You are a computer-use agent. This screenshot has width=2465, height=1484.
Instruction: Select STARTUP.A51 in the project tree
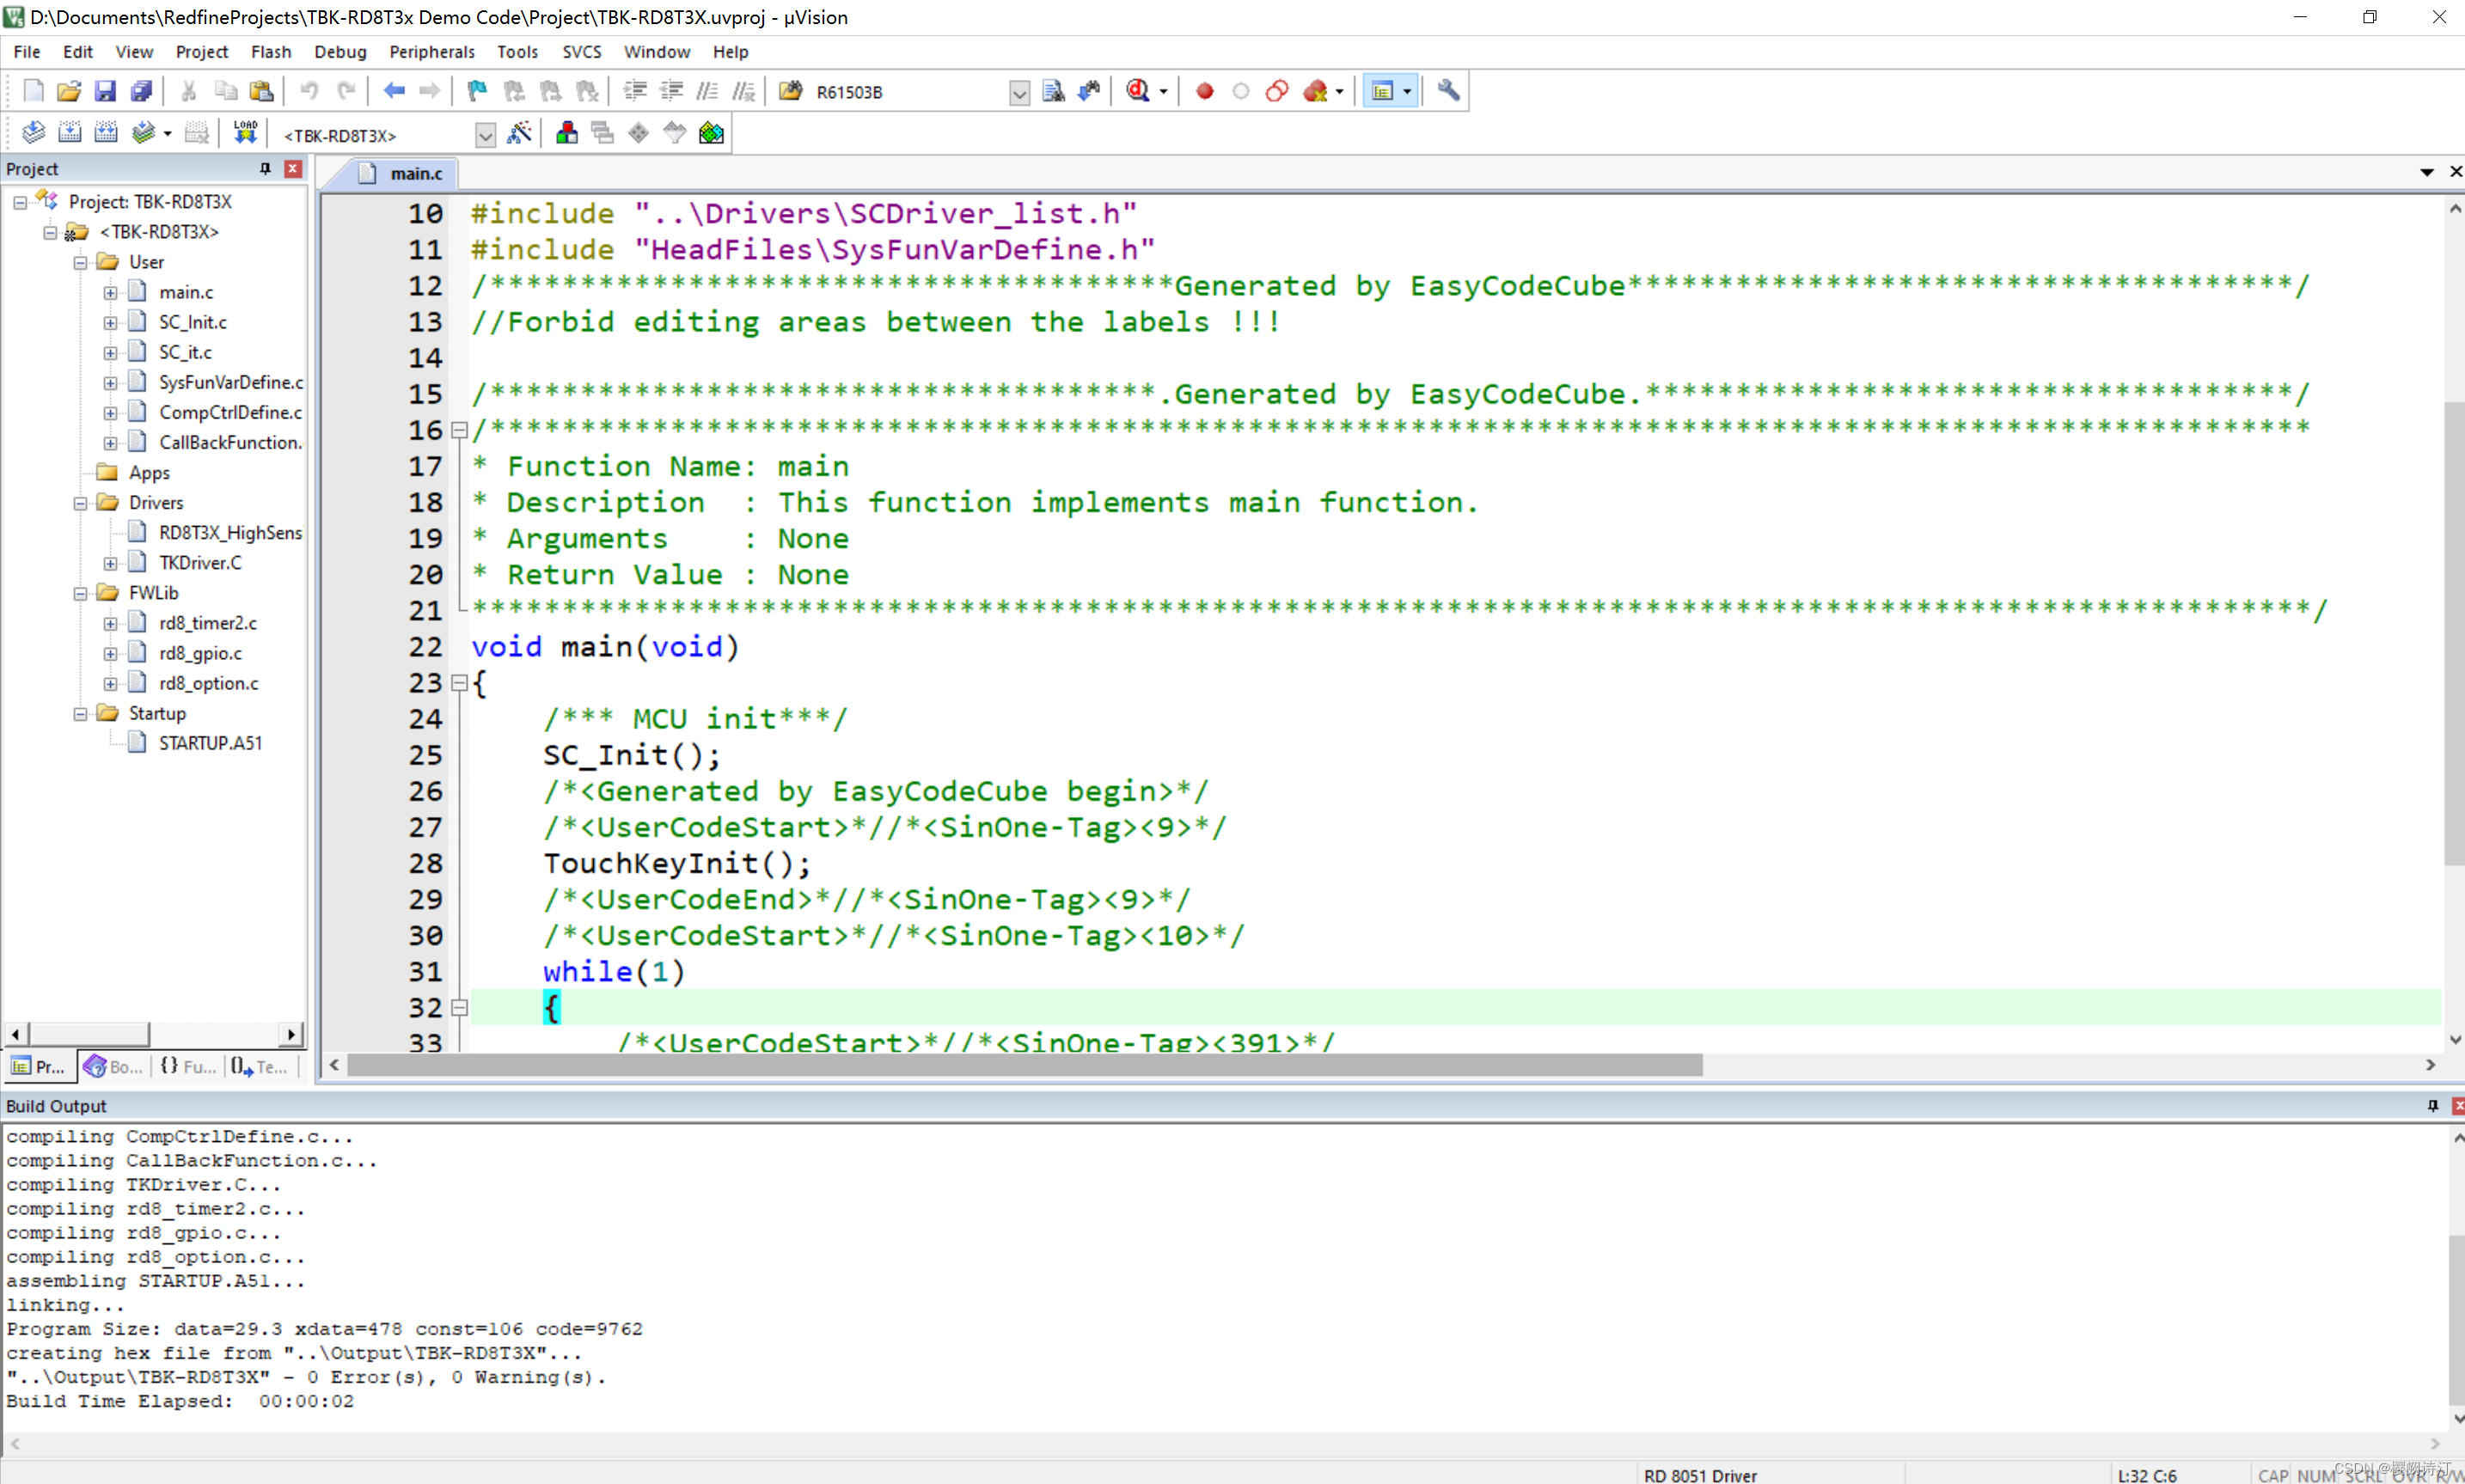coord(210,743)
